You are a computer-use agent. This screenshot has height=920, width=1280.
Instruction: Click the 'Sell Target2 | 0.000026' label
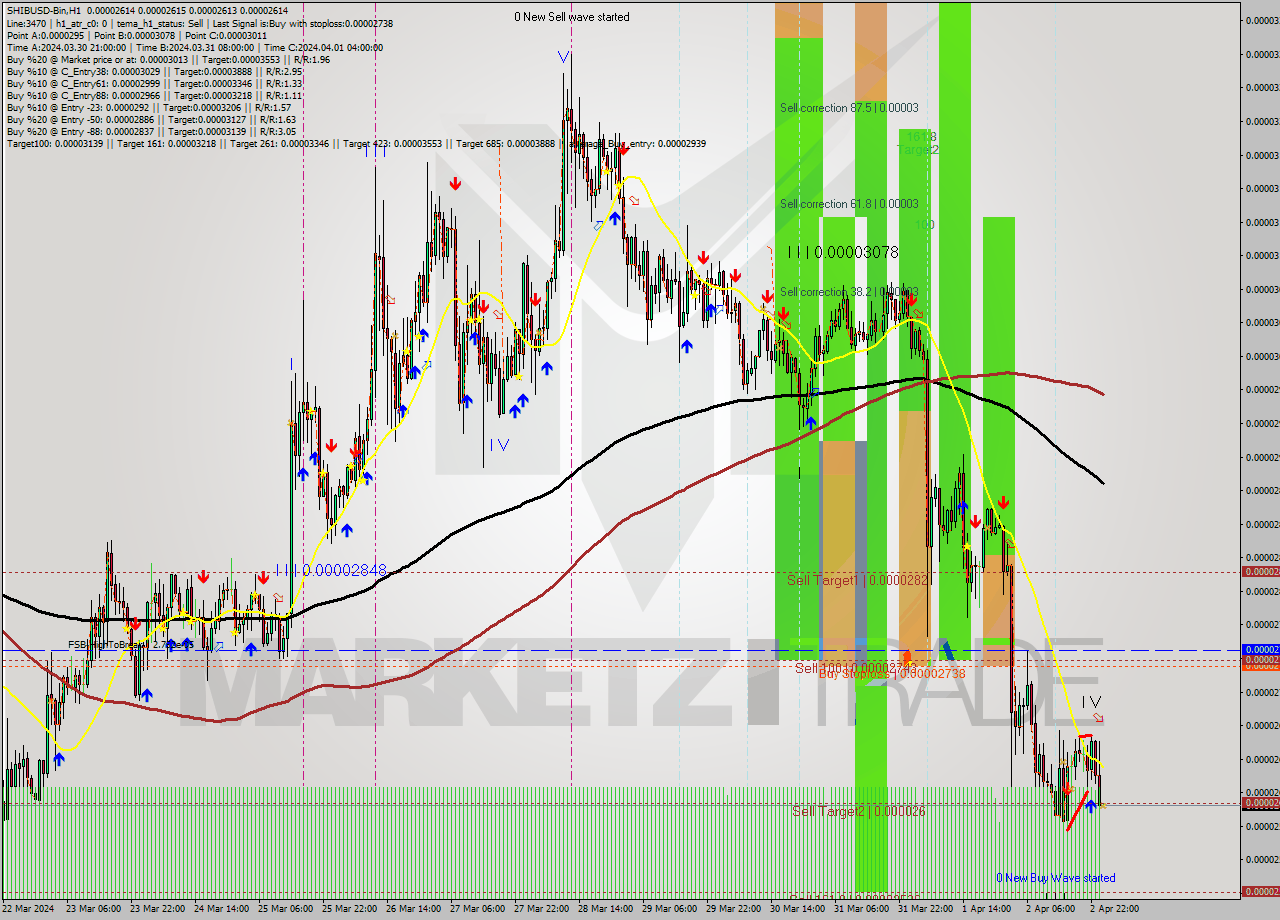858,811
